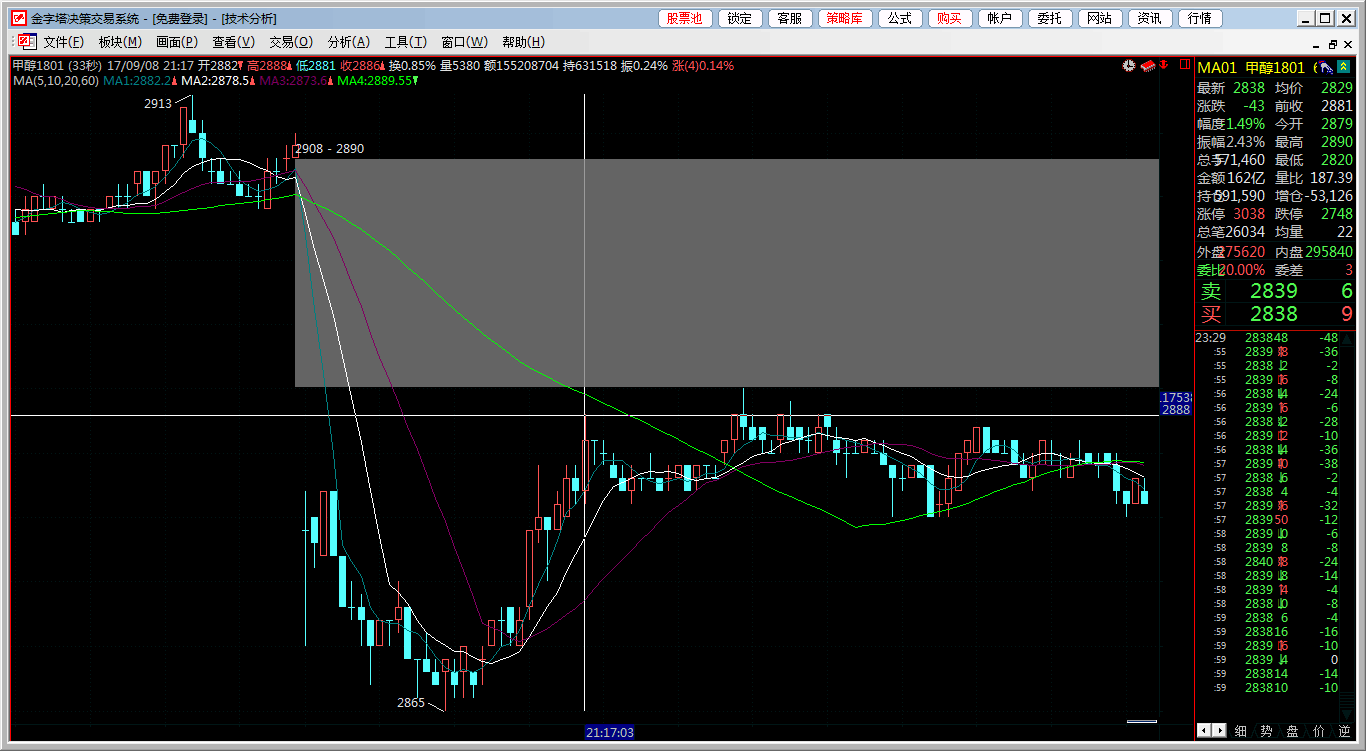The image size is (1366, 751).
Task: Close the inner chart window
Action: pyautogui.click(x=1348, y=44)
